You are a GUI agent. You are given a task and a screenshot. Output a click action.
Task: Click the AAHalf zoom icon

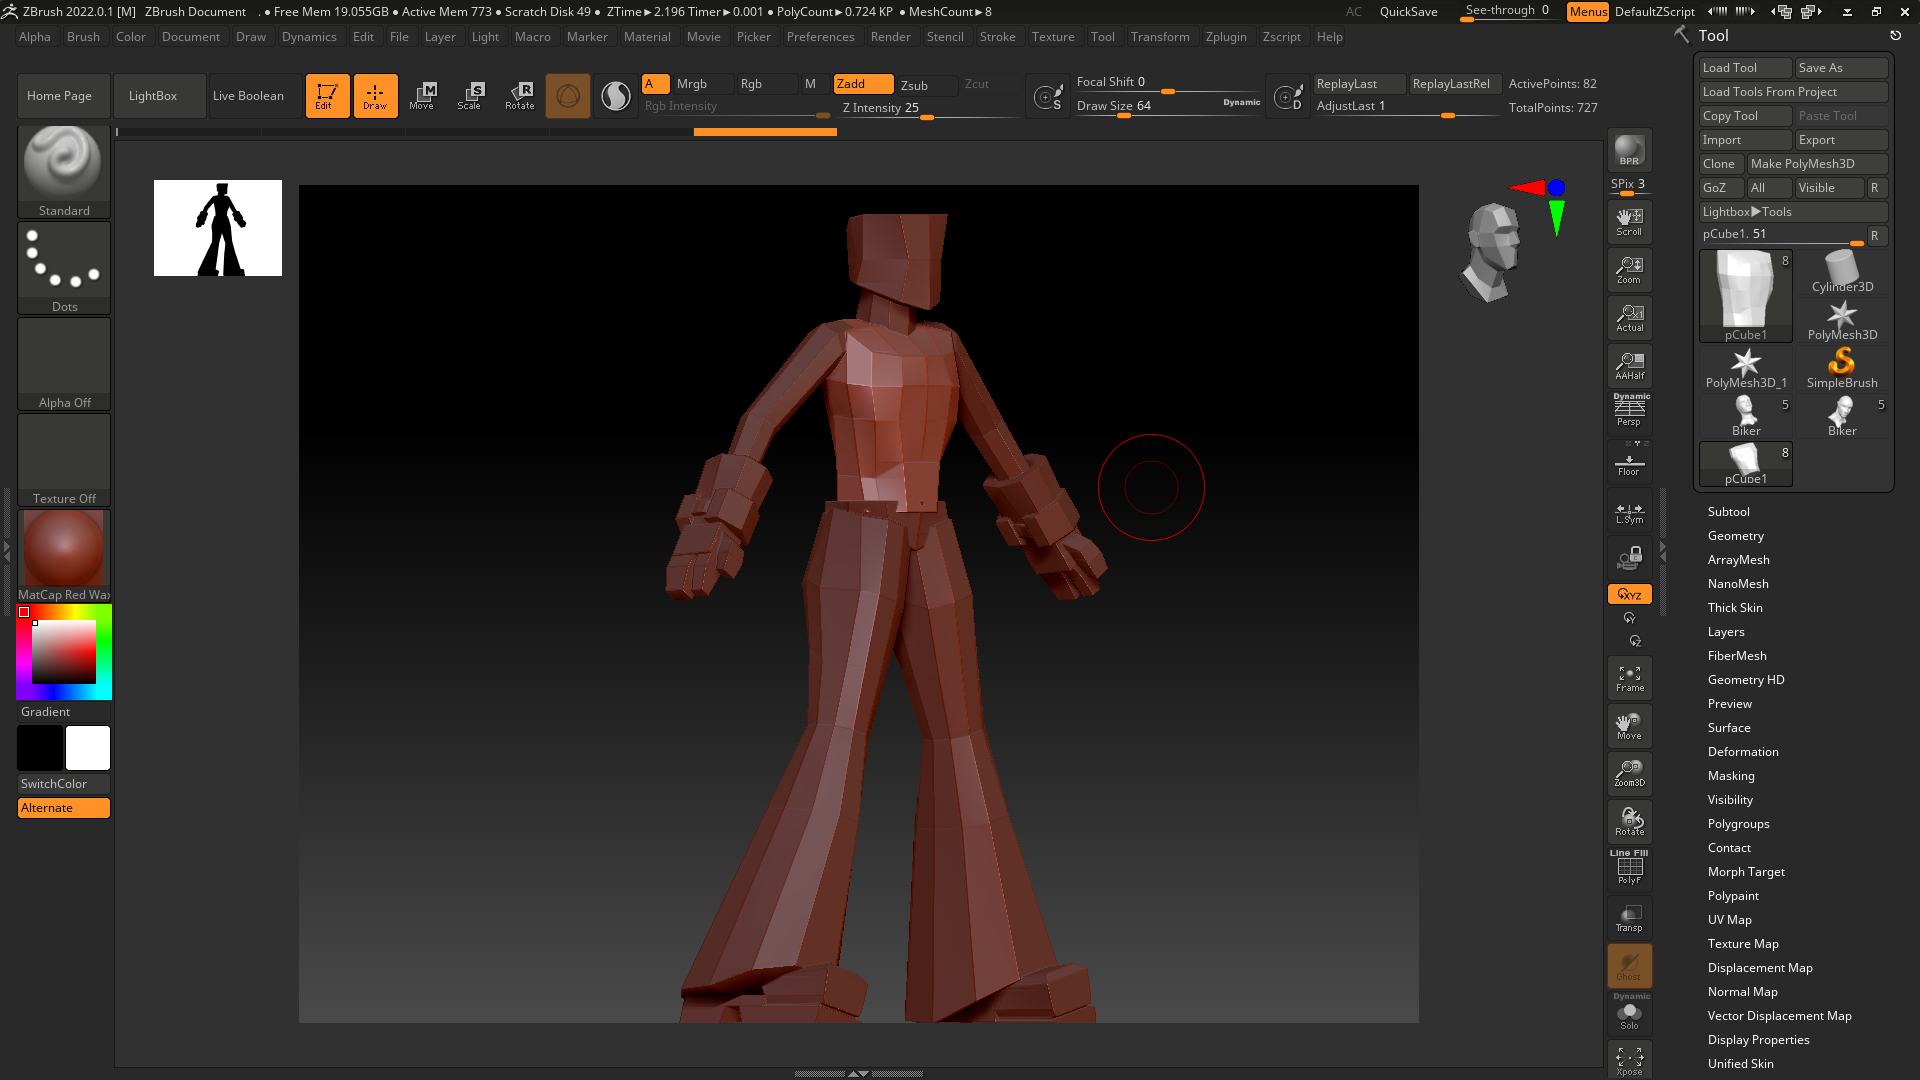point(1629,366)
